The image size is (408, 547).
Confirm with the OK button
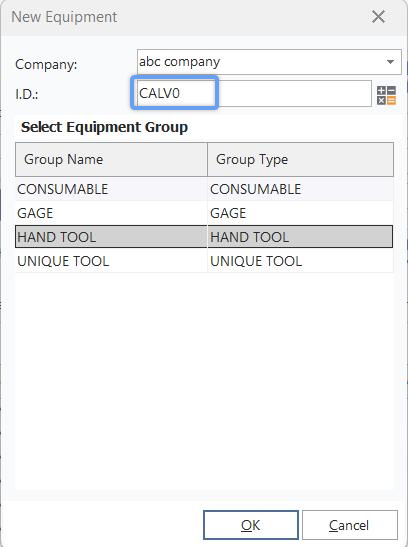pos(251,525)
